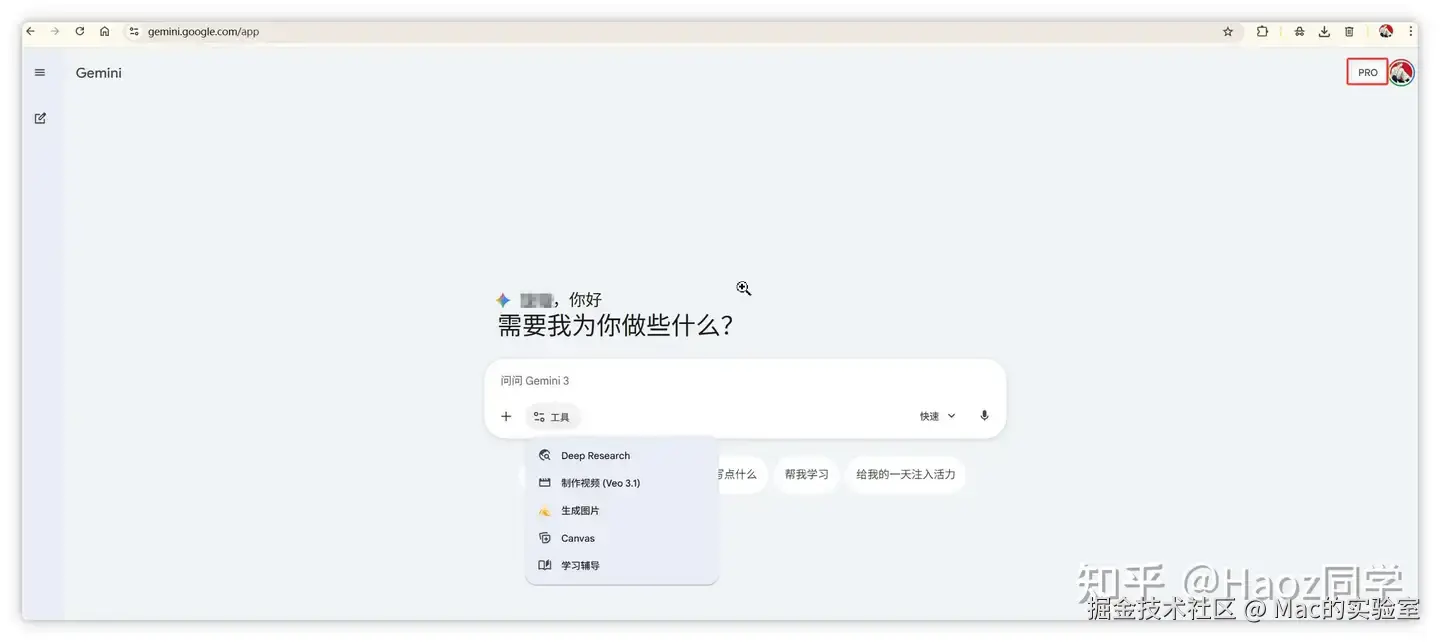This screenshot has width=1440, height=642.
Task: Go back to the previous page
Action: pos(30,31)
